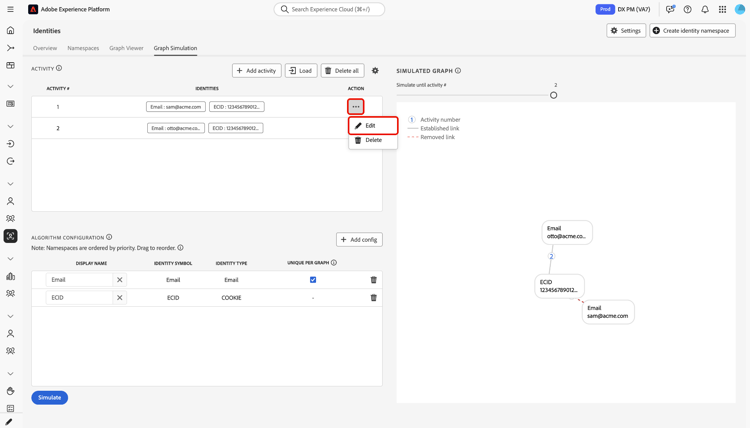Image resolution: width=750 pixels, height=428 pixels.
Task: Open the notifications bell
Action: coord(705,9)
